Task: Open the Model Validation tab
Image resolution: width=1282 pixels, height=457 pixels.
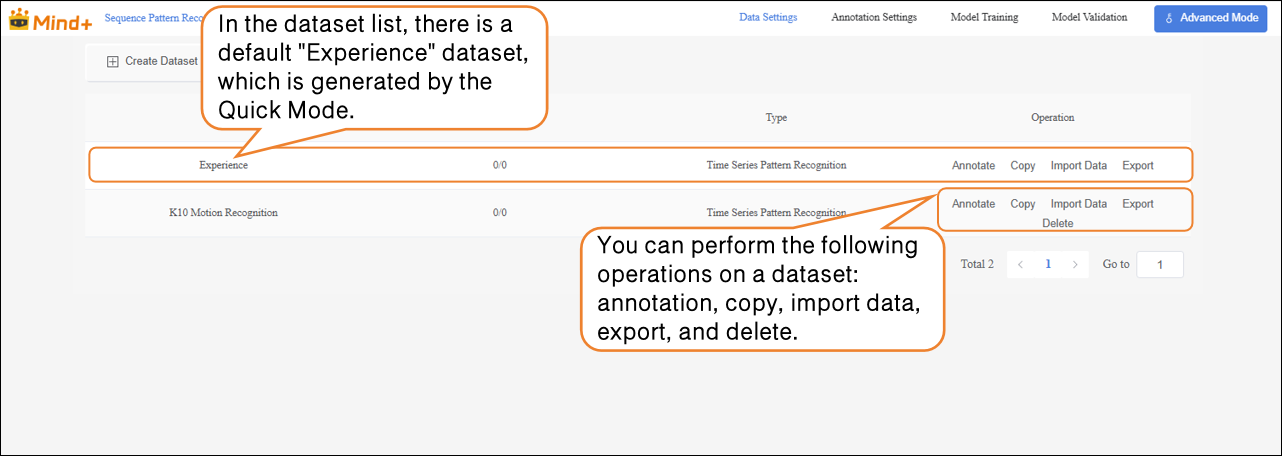Action: pos(1089,17)
